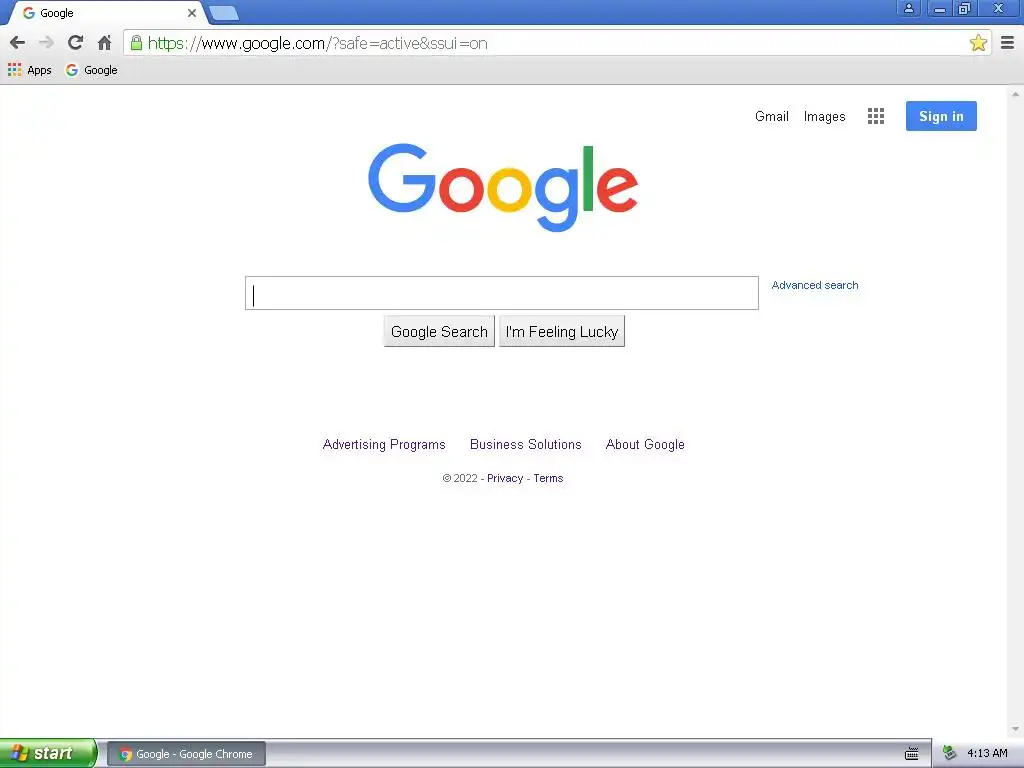This screenshot has width=1024, height=768.
Task: Click I'm Feeling Lucky button
Action: tap(562, 331)
